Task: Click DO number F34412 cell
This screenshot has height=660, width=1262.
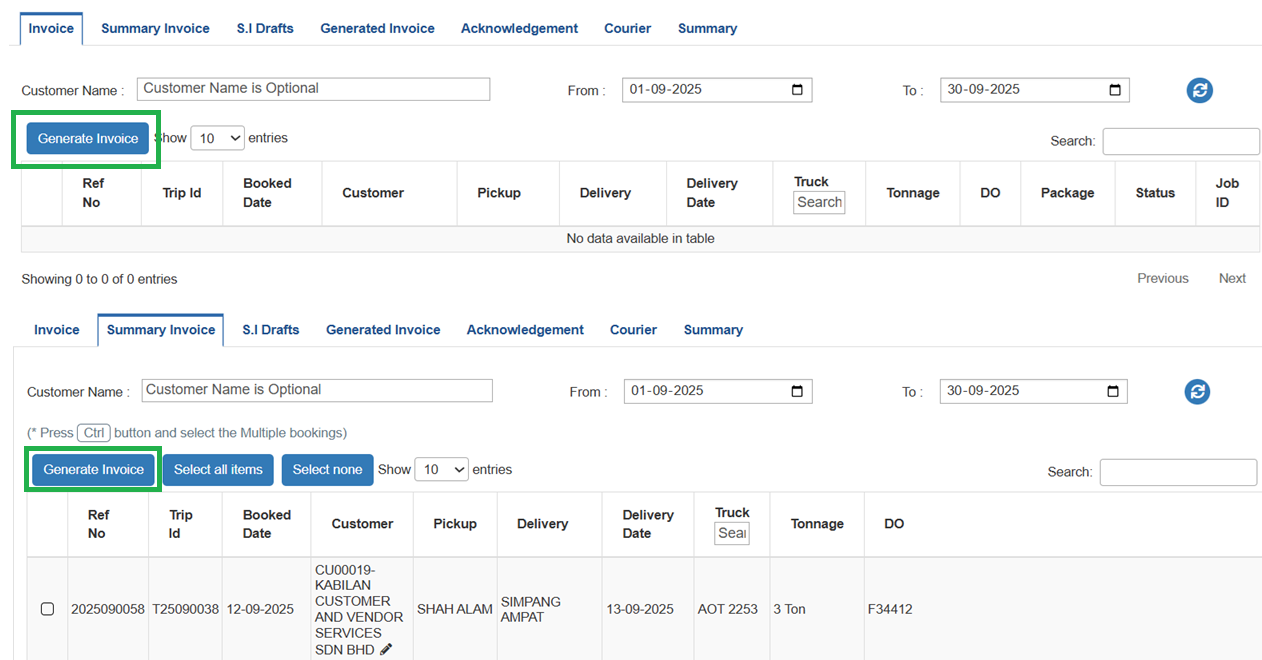Action: point(890,609)
